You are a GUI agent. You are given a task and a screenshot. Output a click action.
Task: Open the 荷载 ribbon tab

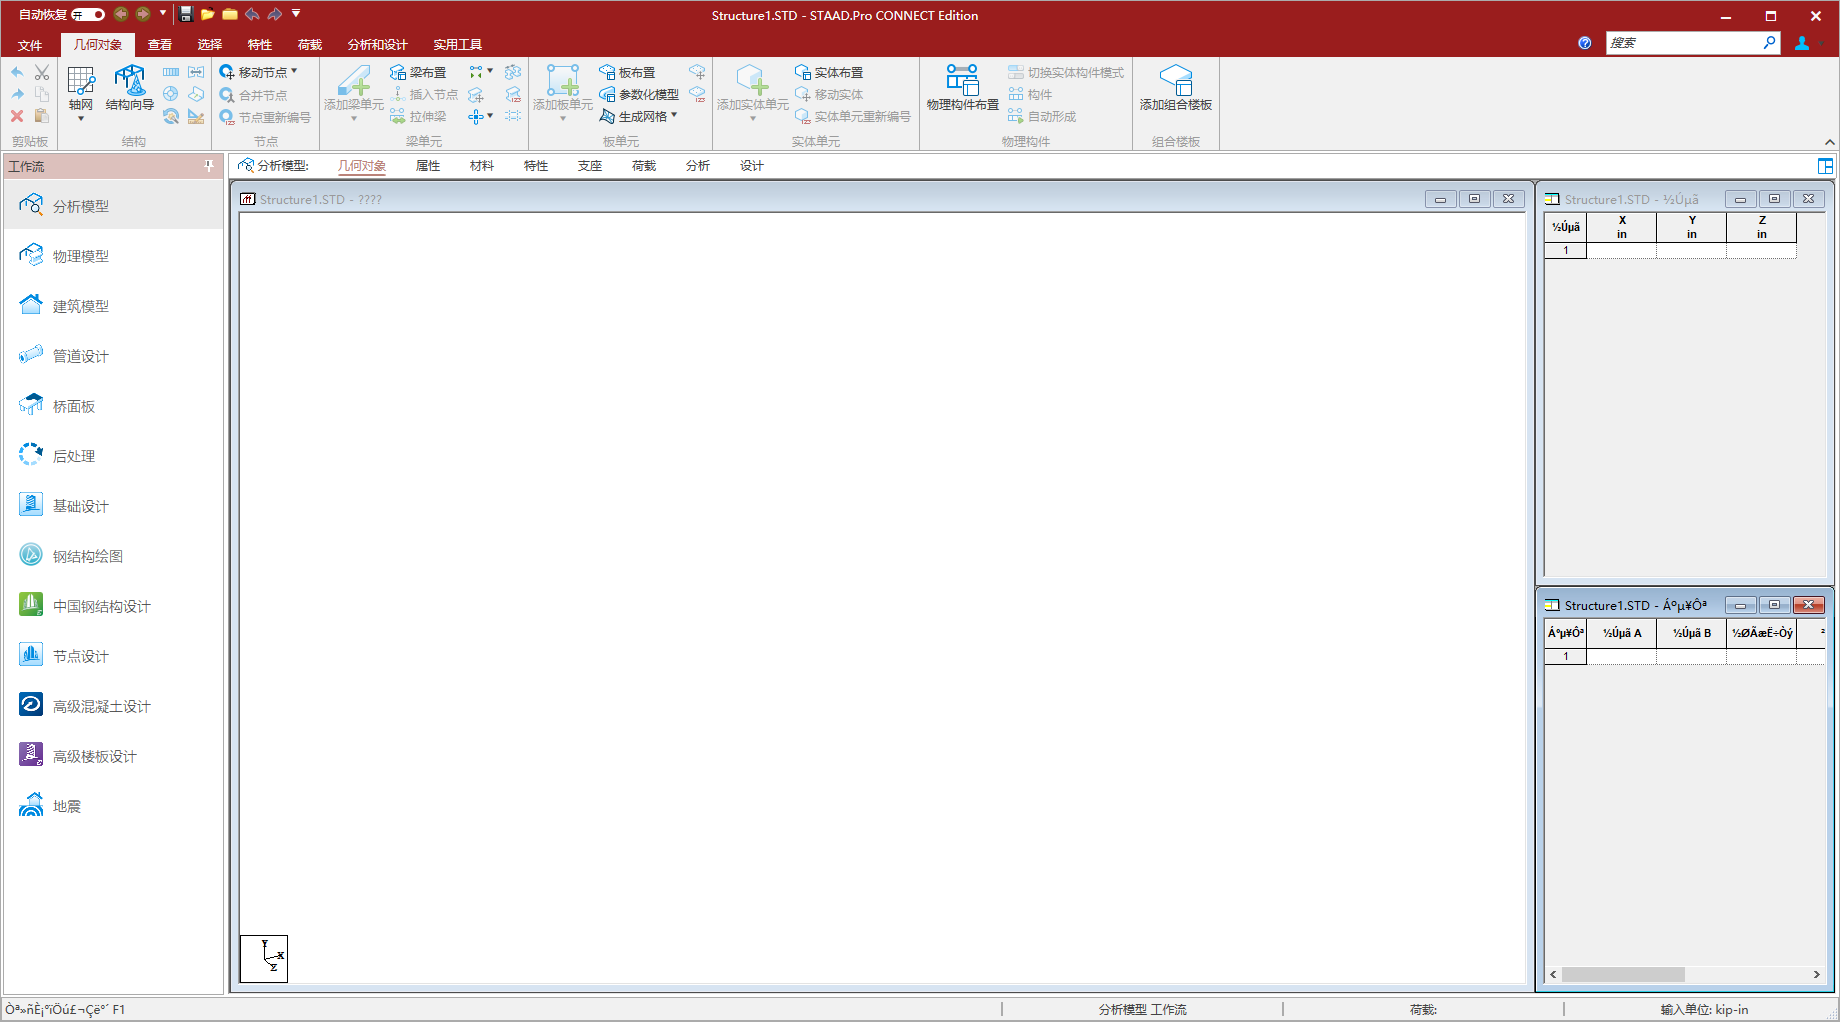[310, 45]
